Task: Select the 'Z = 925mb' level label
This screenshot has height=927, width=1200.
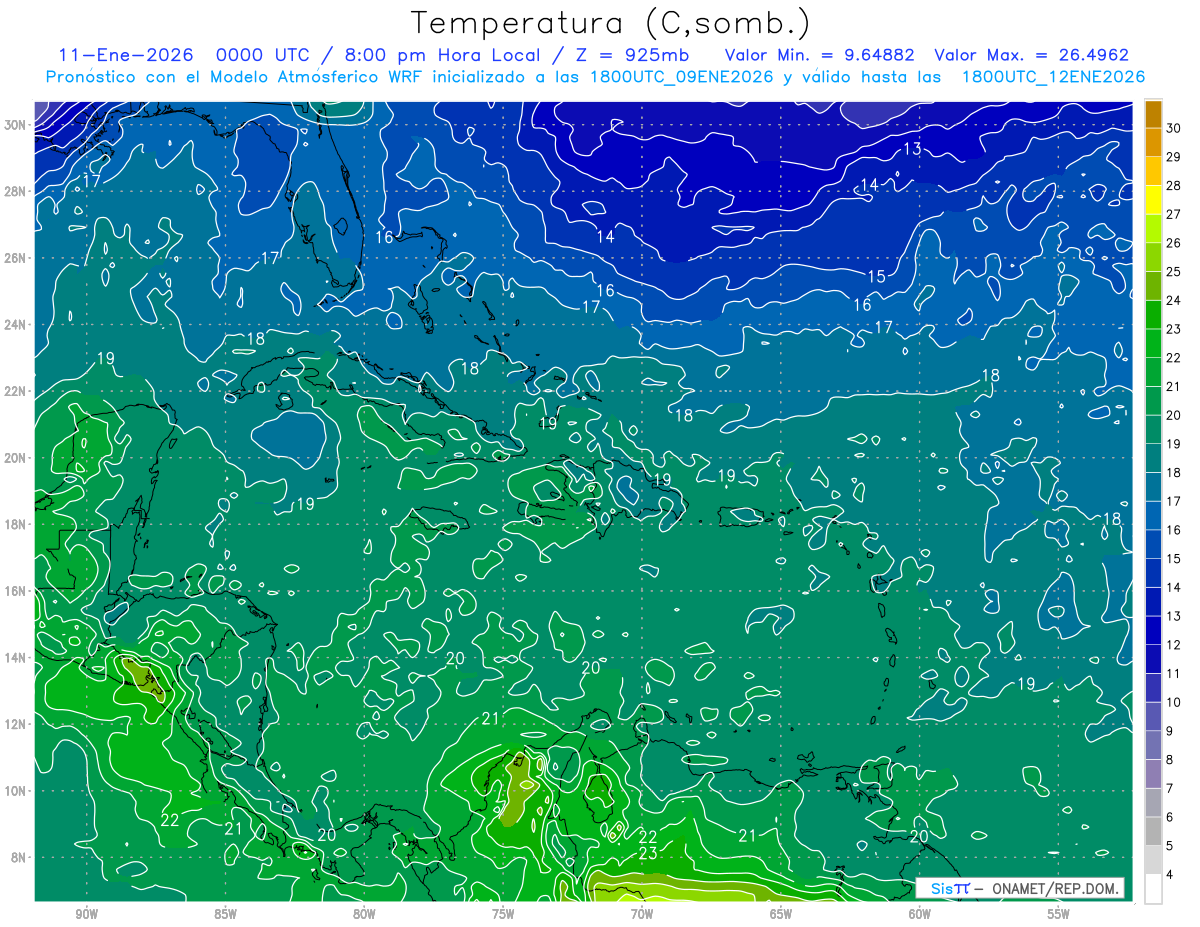Action: tap(633, 56)
